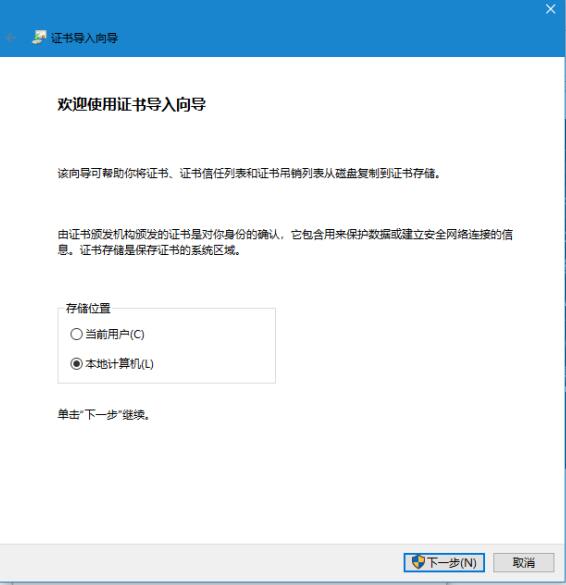
Task: Click gray footer bar left of 下一步
Action: pos(201,563)
